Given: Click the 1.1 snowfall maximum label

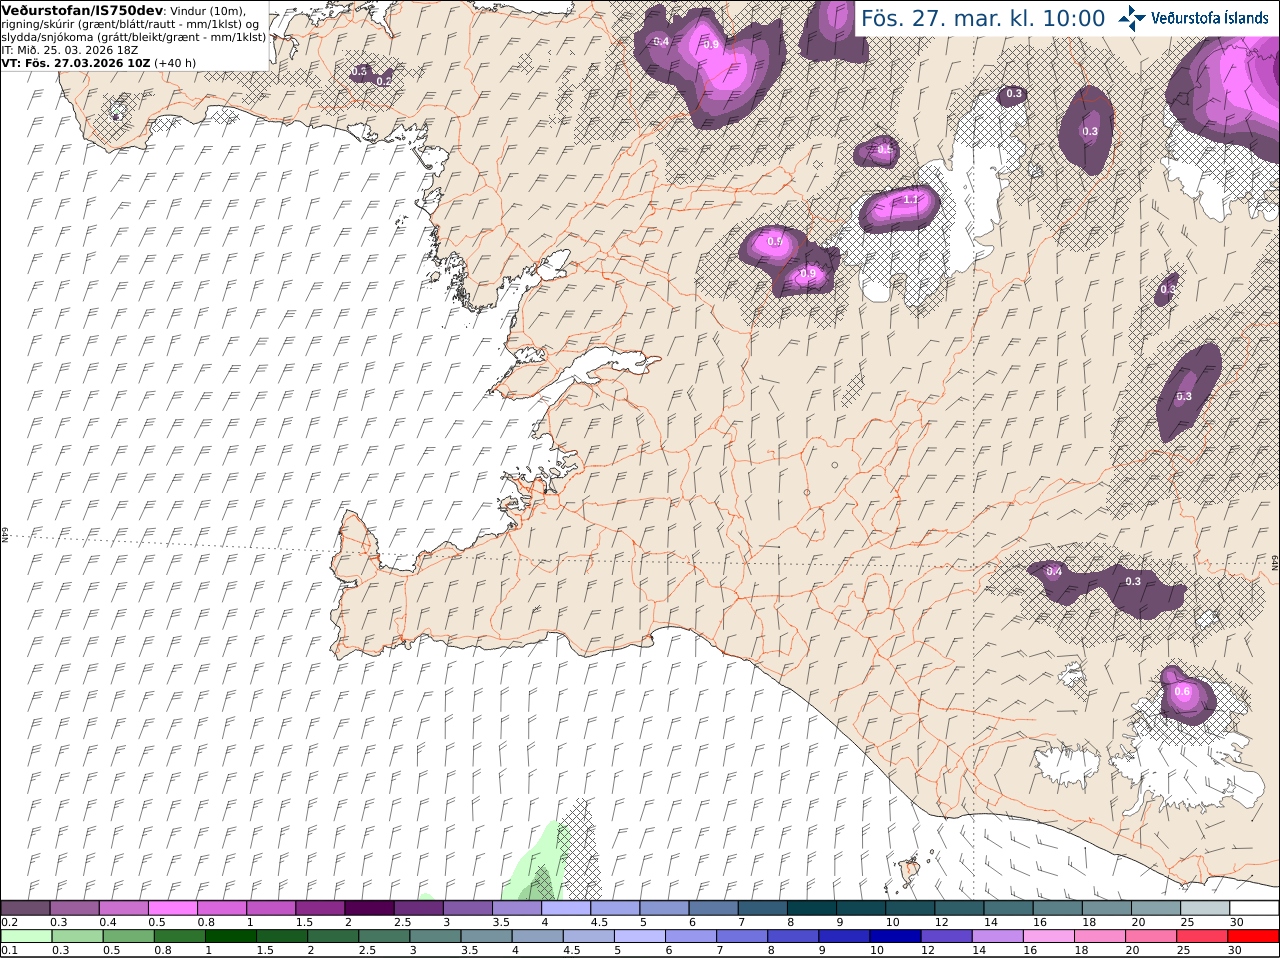Looking at the screenshot, I should pyautogui.click(x=911, y=199).
